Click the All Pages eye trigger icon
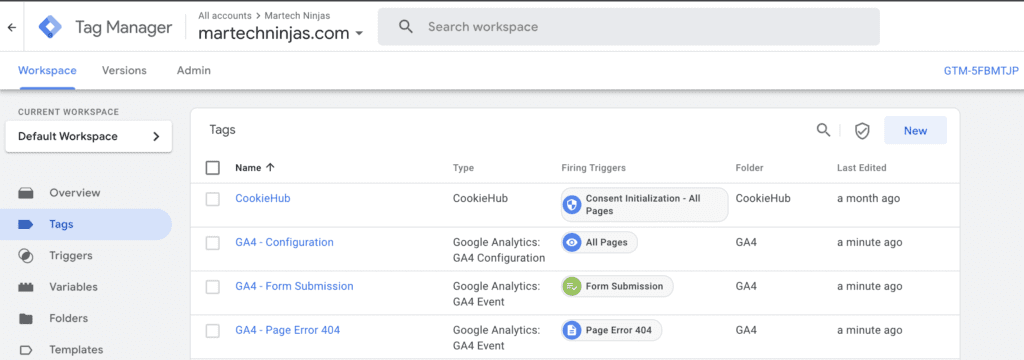Image resolution: width=1024 pixels, height=360 pixels. [x=572, y=242]
